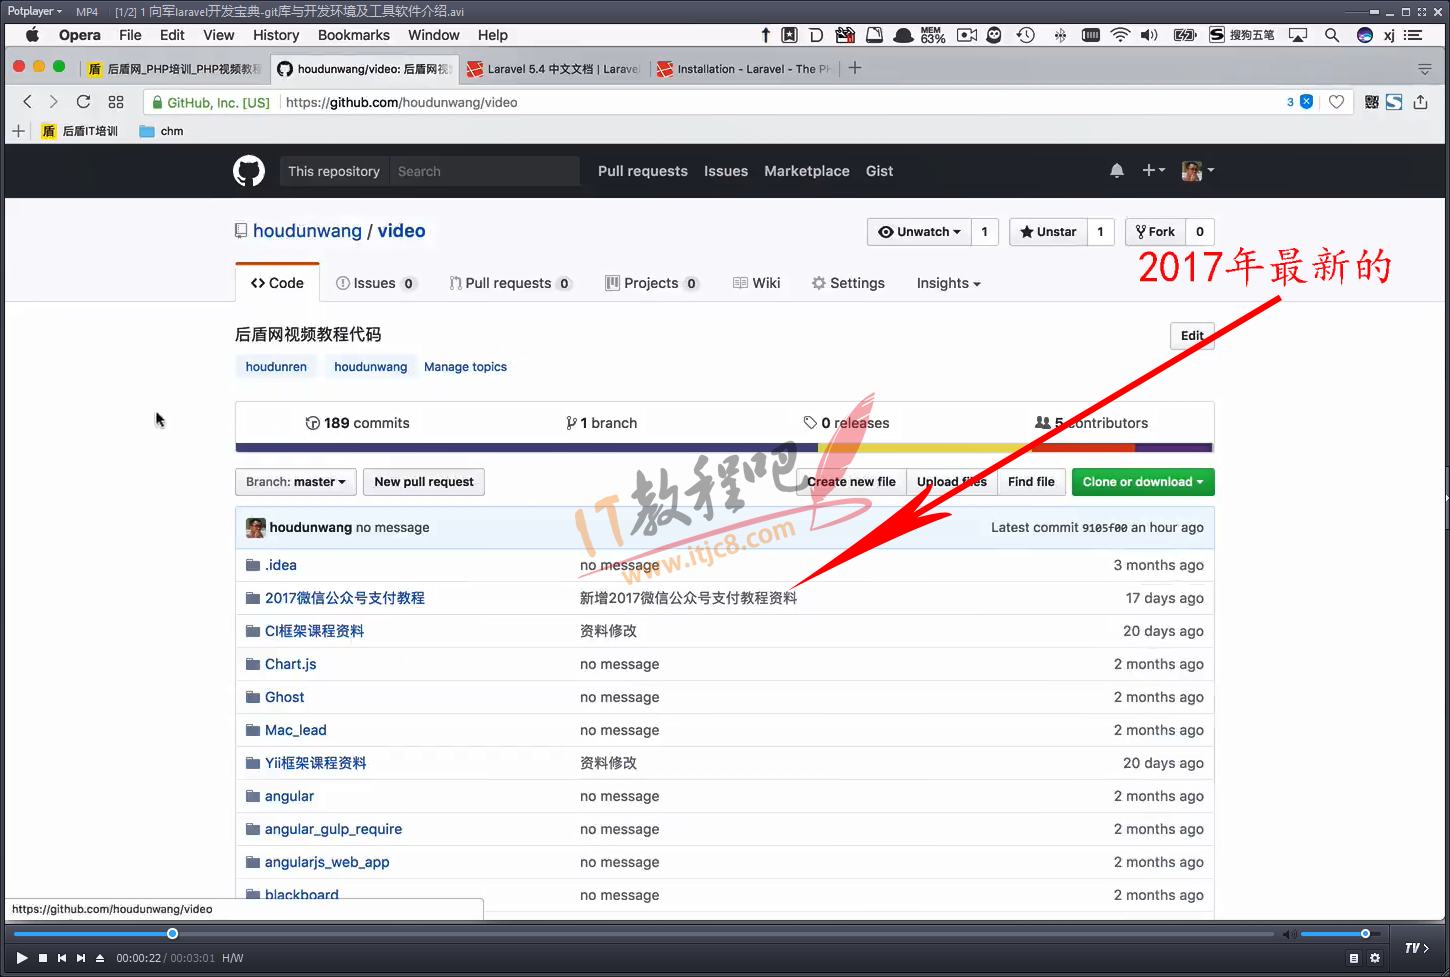This screenshot has width=1450, height=977.
Task: Click the Potplayer video seek bar
Action: tap(644, 934)
